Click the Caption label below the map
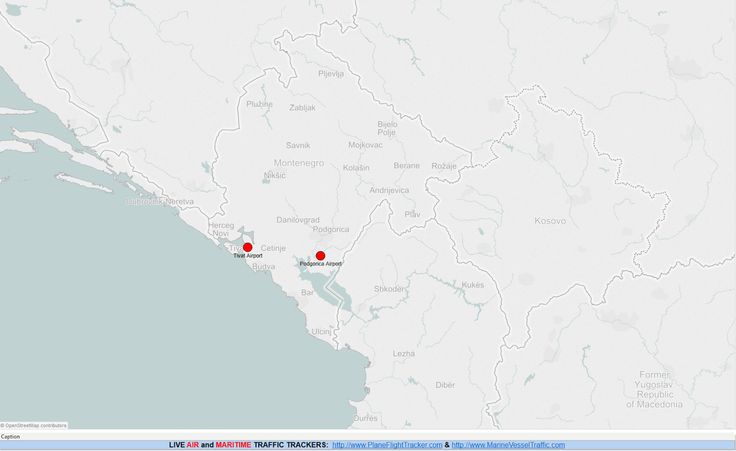This screenshot has height=451, width=736. pos(10,436)
